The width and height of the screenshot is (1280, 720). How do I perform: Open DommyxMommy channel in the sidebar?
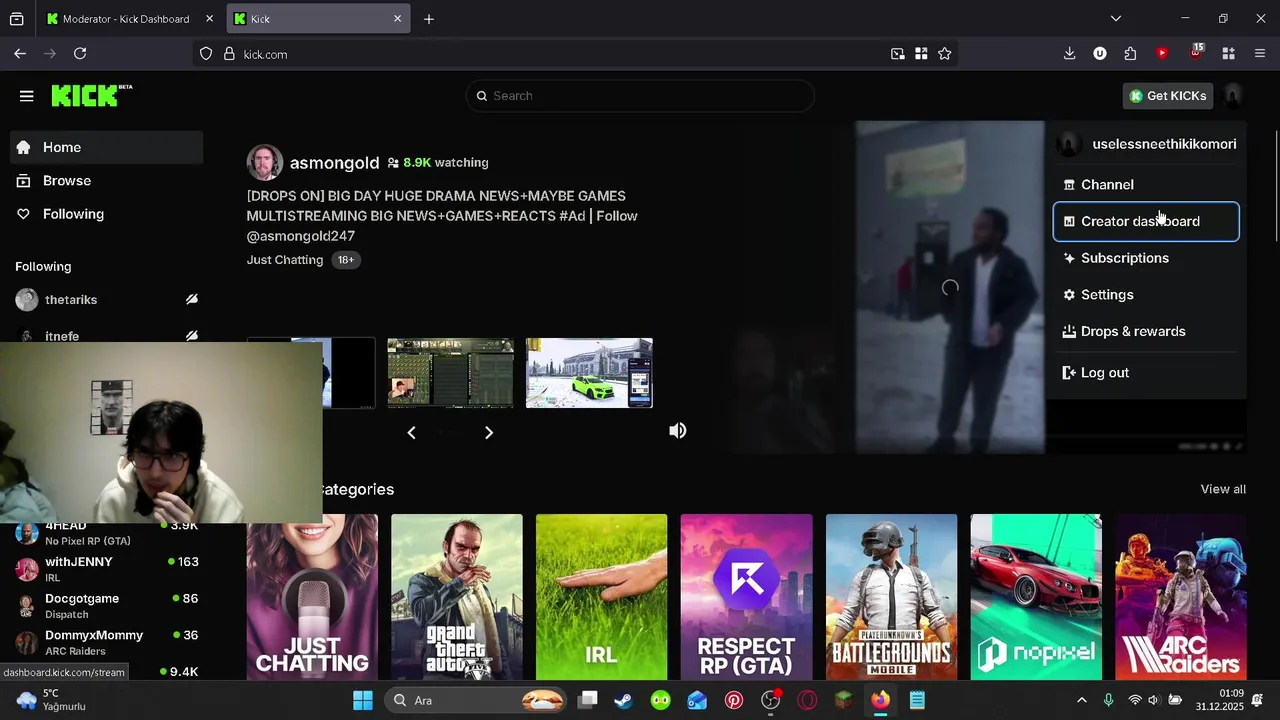click(107, 643)
